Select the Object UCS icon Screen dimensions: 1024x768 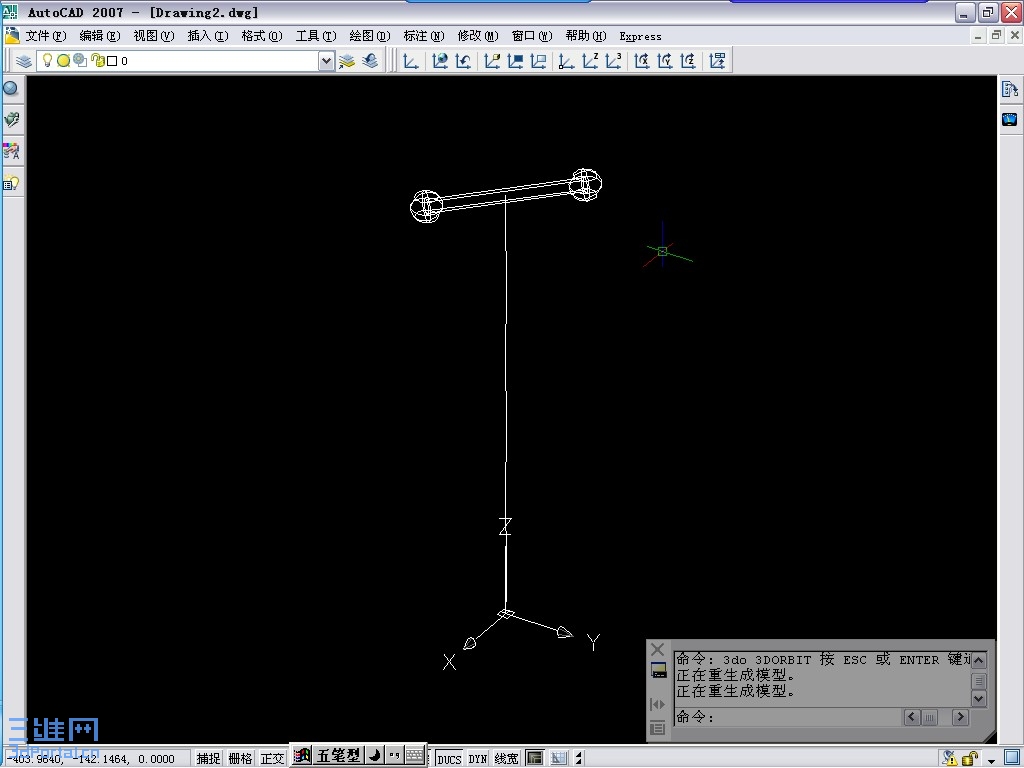[x=515, y=61]
